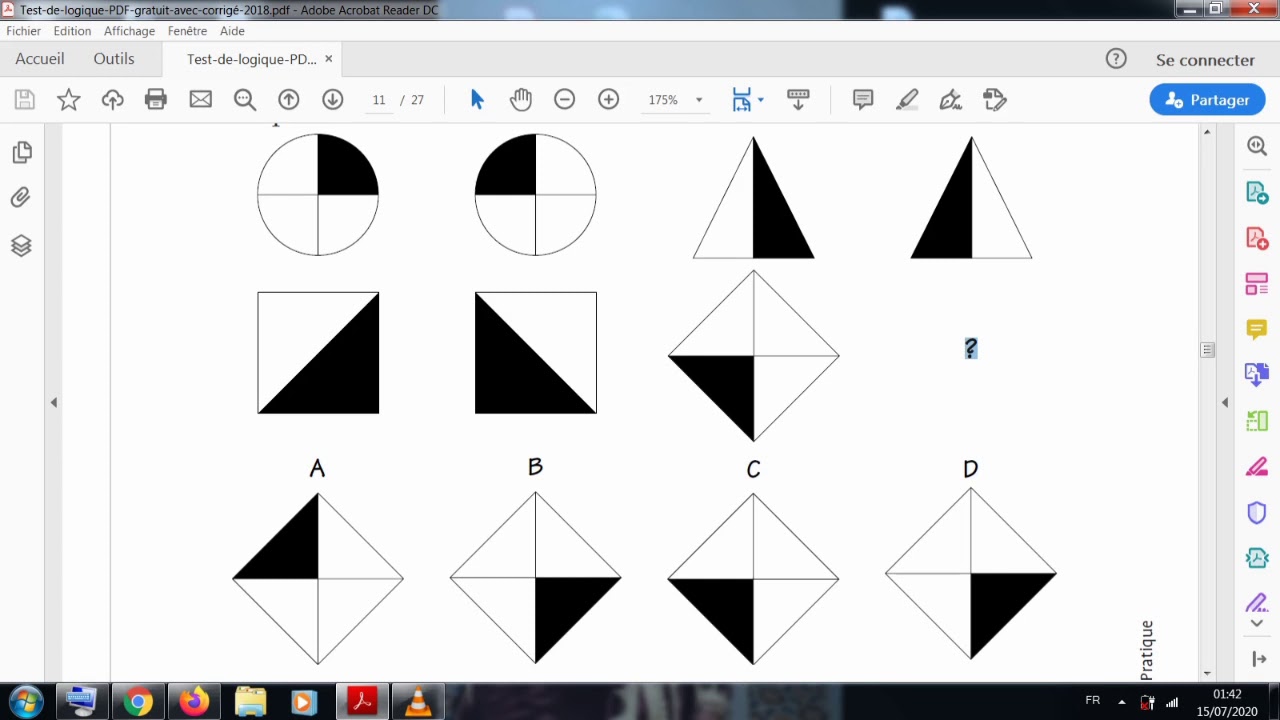Click the Save file icon

(x=25, y=100)
